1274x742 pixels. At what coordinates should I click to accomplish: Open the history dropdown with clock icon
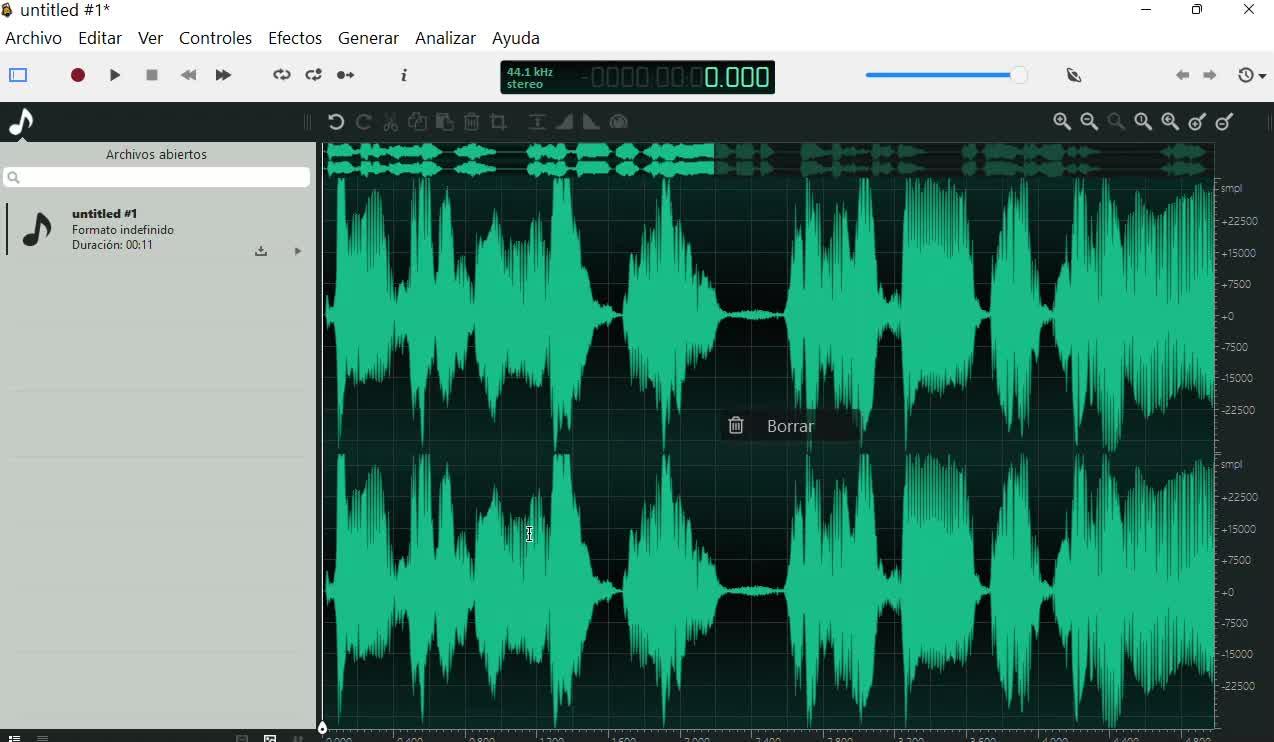pos(1251,76)
